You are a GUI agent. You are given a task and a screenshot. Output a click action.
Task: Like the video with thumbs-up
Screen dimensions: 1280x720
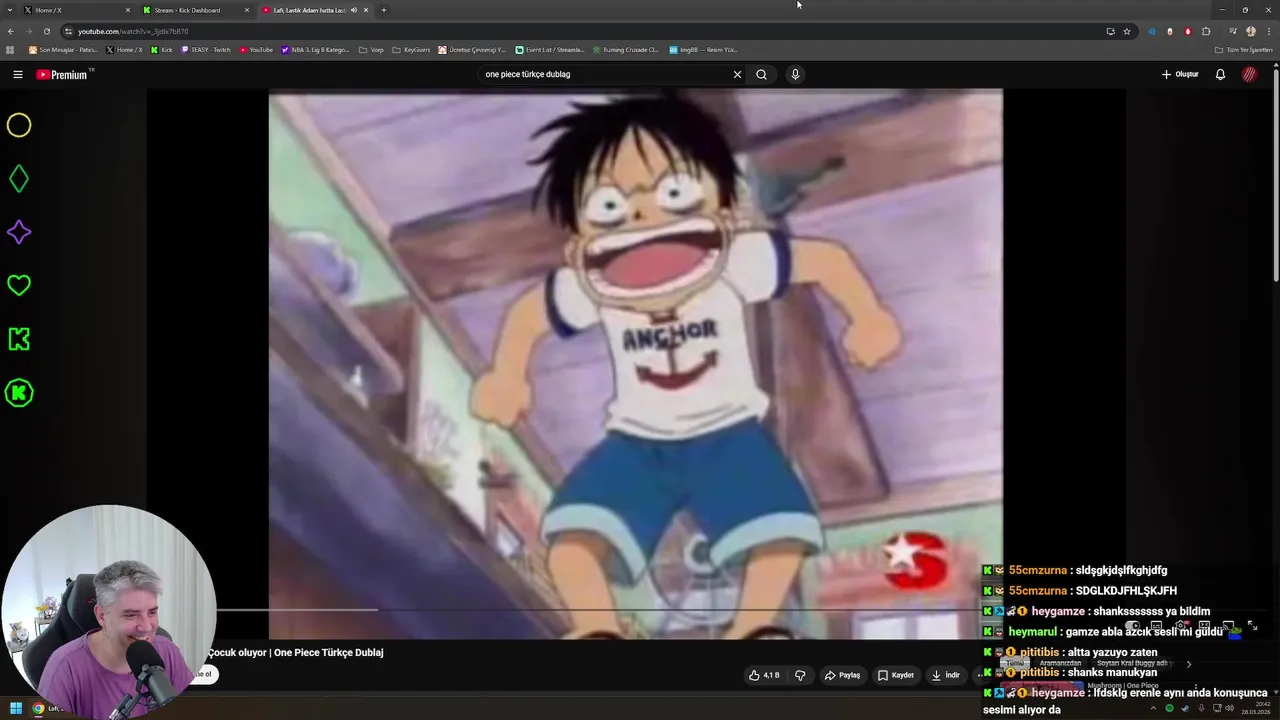(x=764, y=675)
